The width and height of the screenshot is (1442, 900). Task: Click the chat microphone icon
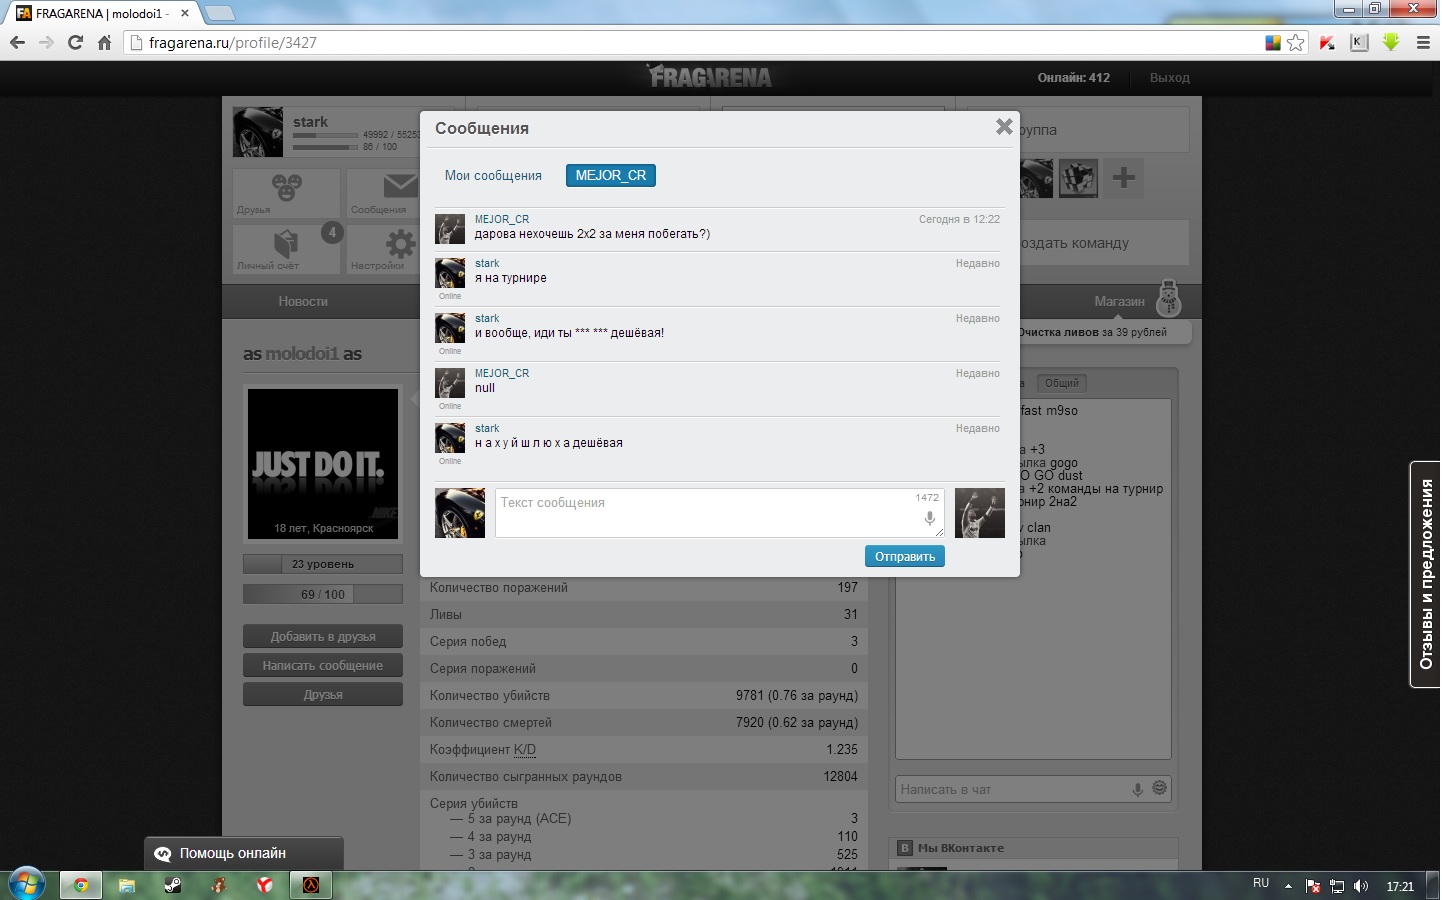1137,789
